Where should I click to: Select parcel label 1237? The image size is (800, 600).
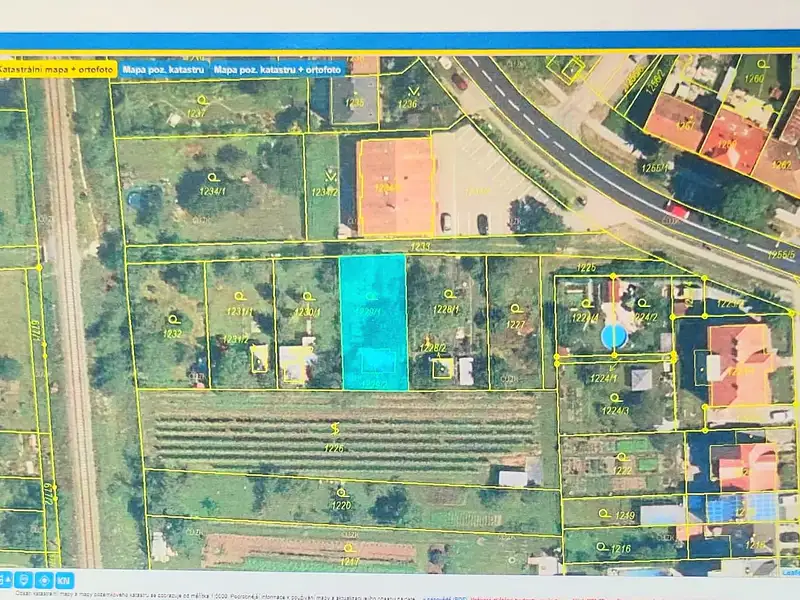(196, 113)
